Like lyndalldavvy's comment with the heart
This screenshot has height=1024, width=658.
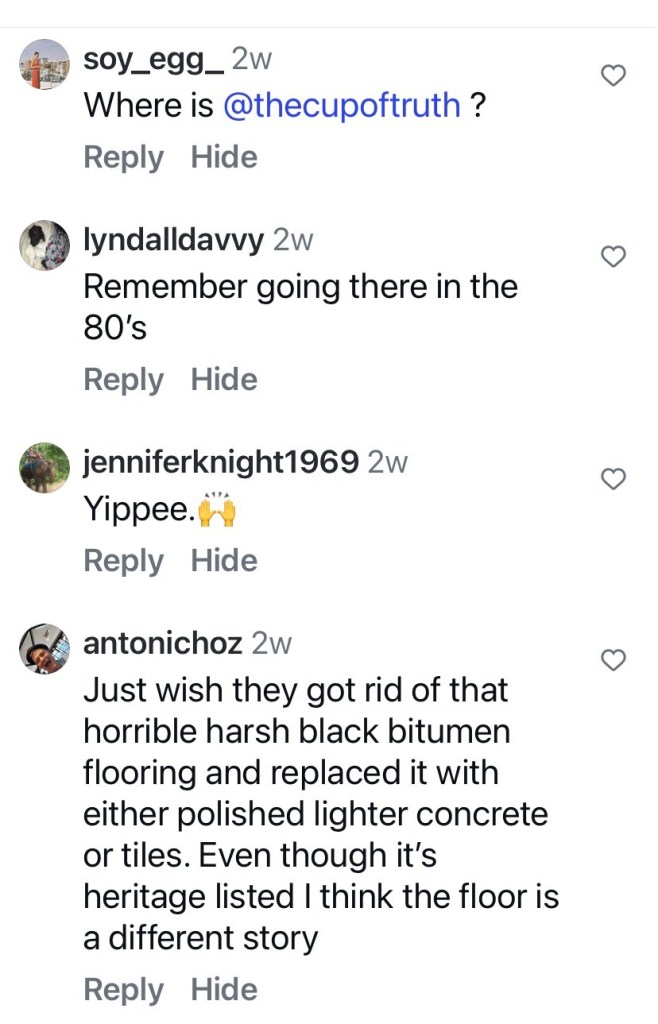[x=612, y=257]
